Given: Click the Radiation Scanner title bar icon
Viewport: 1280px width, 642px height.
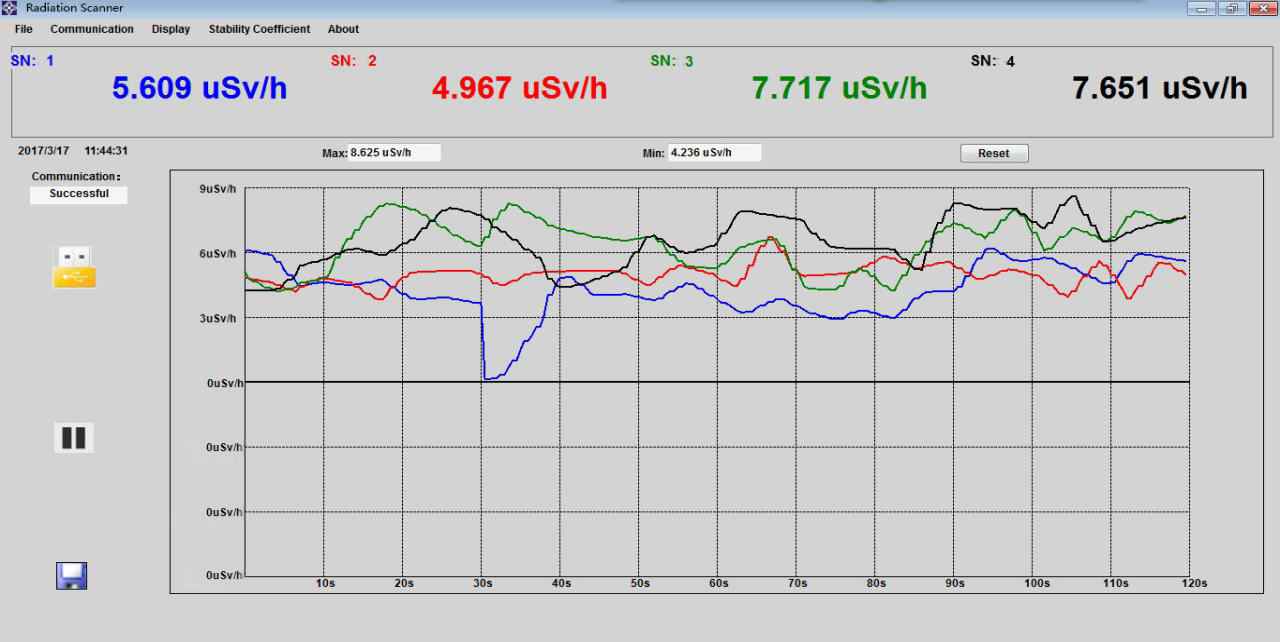Looking at the screenshot, I should click(x=11, y=8).
